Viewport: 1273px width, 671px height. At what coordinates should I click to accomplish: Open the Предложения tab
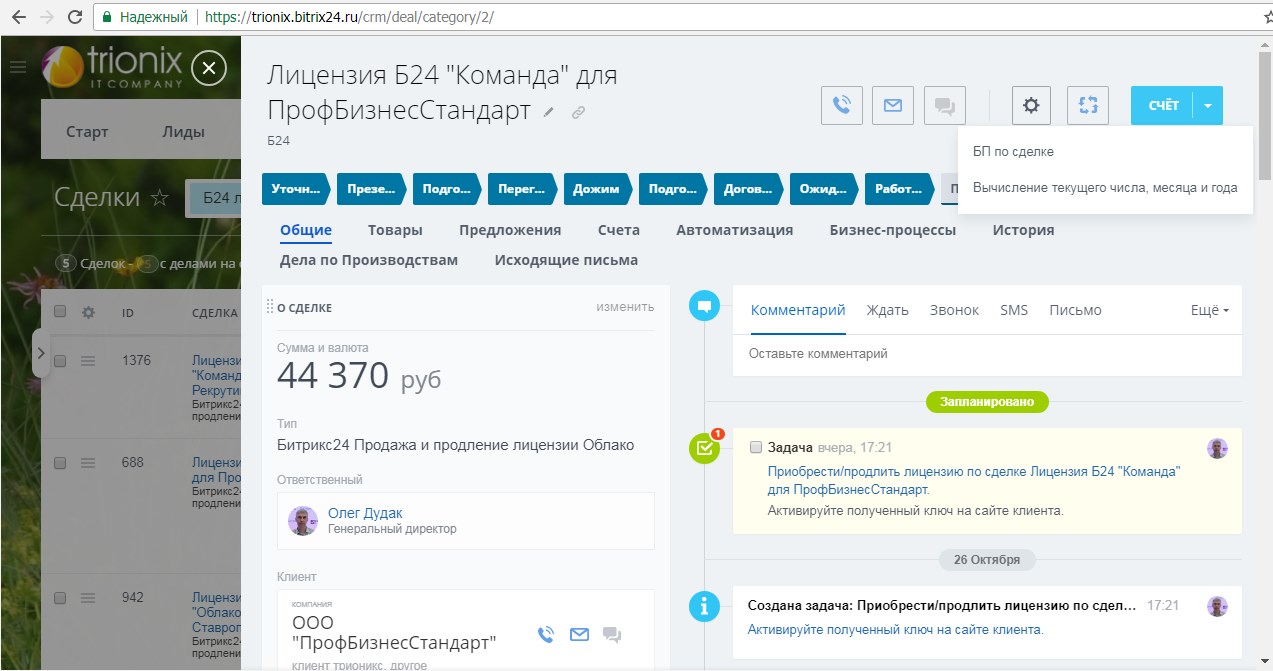510,230
